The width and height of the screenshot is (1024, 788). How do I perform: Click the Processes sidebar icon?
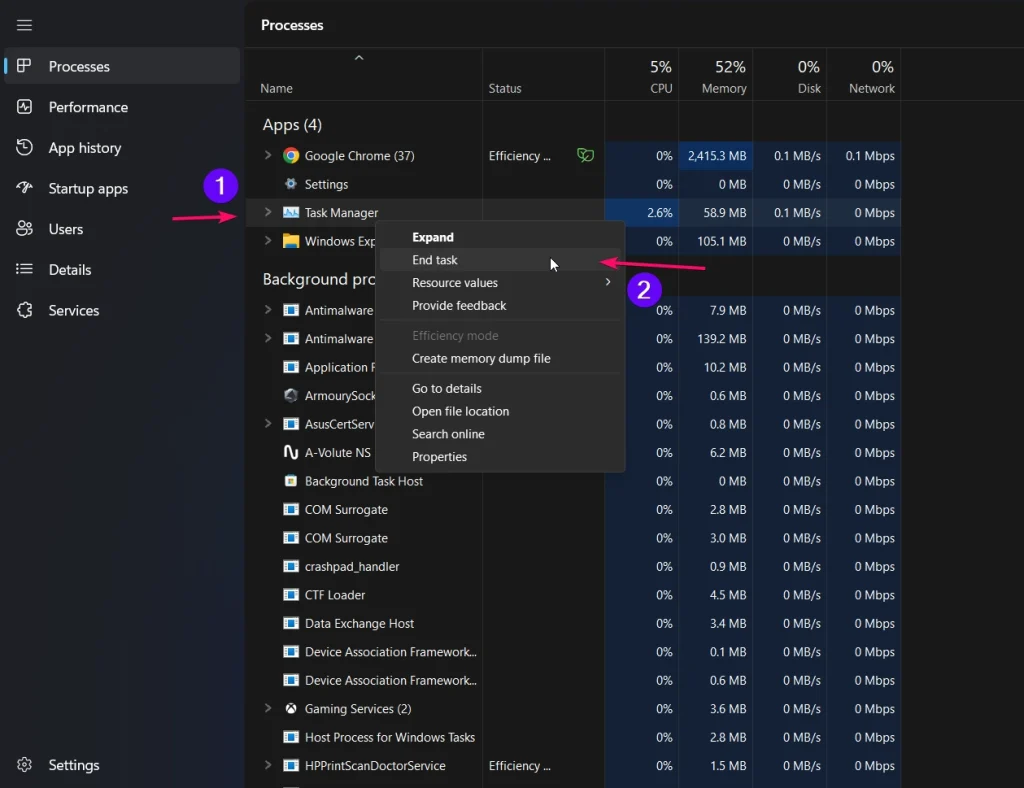click(x=24, y=66)
